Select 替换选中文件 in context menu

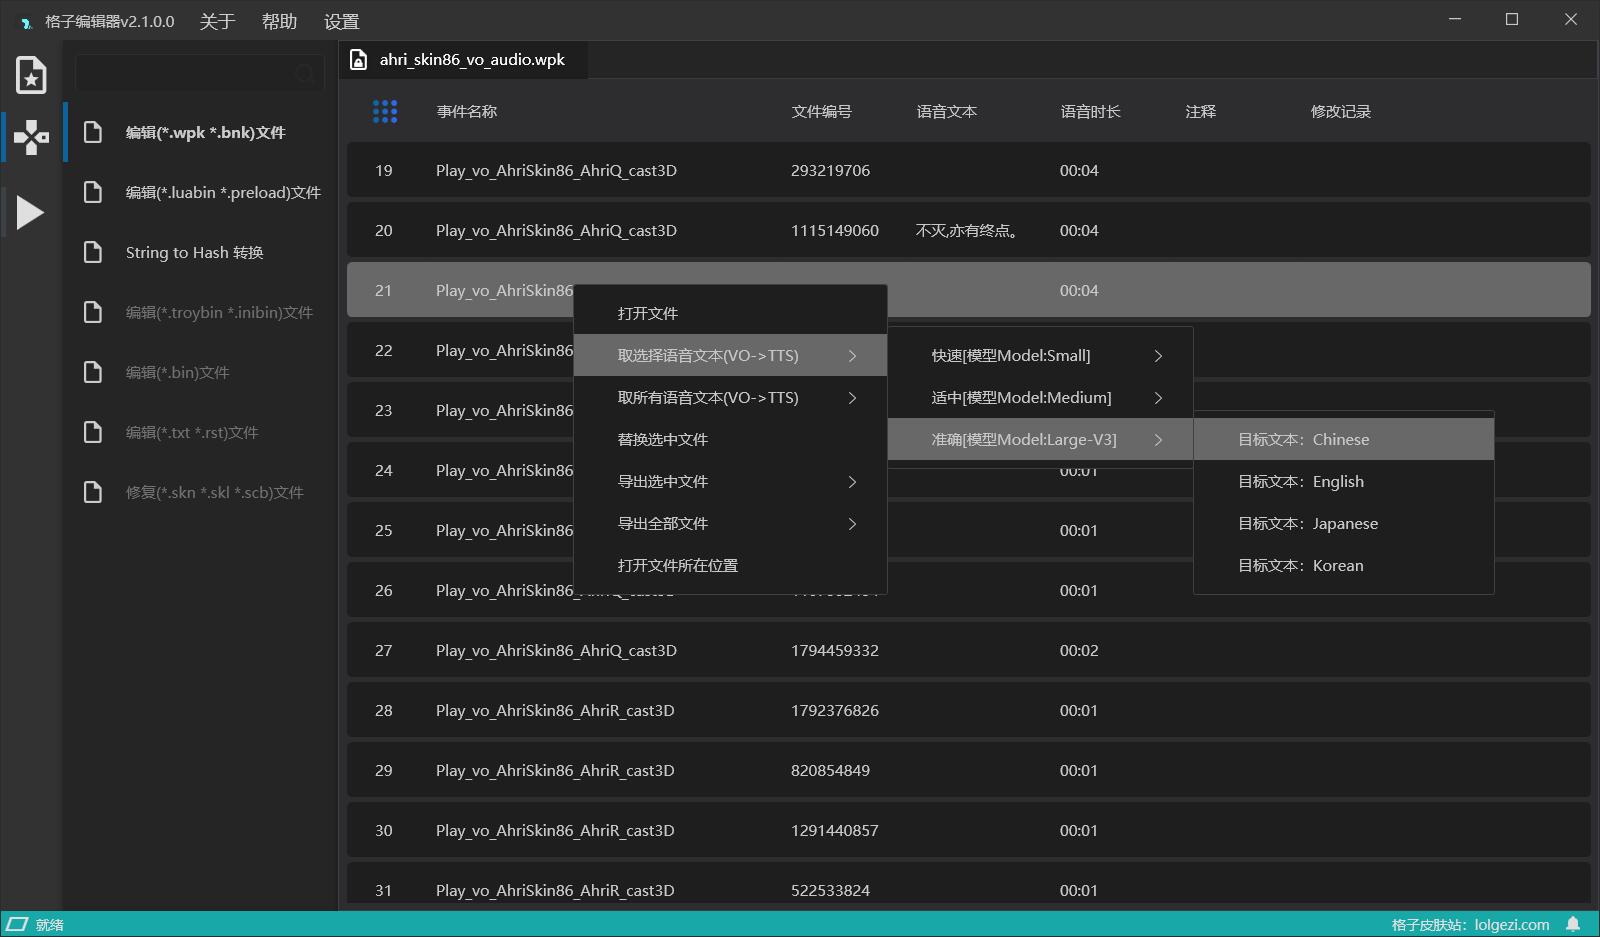click(x=662, y=440)
